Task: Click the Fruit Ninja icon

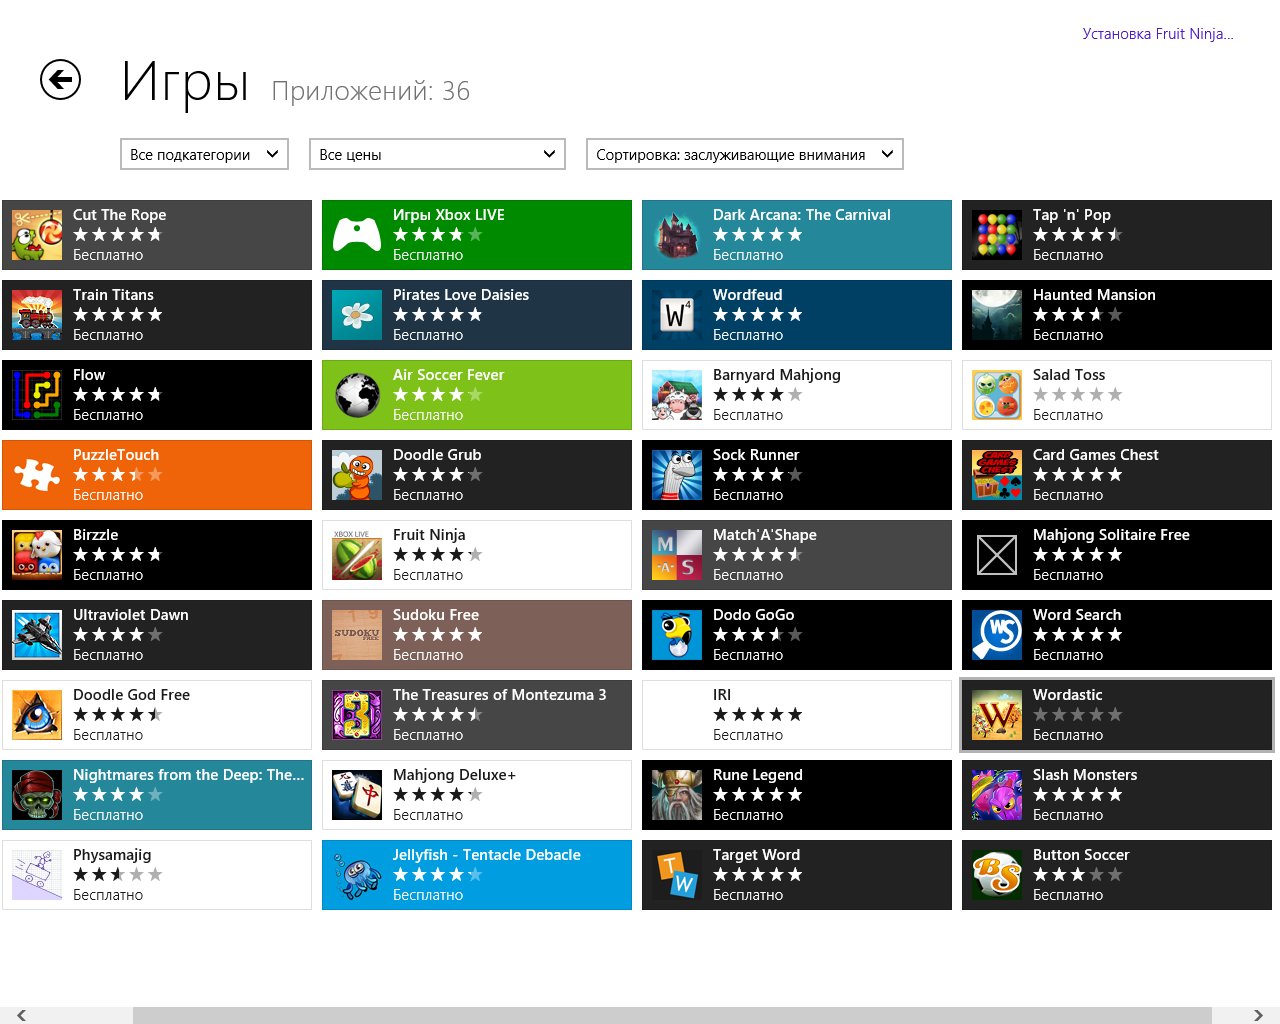Action: pyautogui.click(x=357, y=555)
